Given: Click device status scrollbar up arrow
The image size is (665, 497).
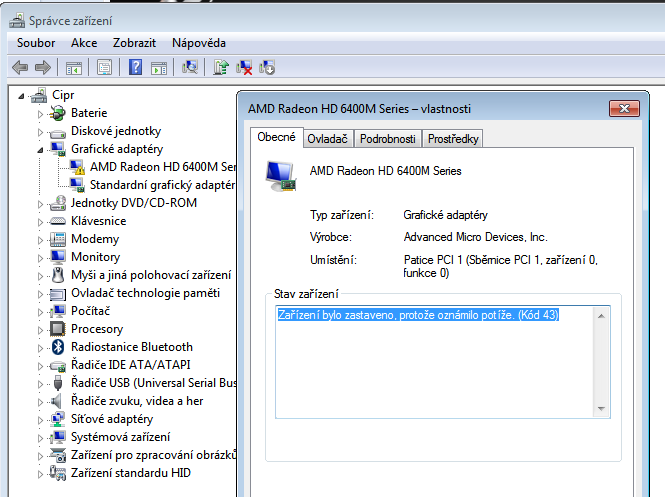Looking at the screenshot, I should pyautogui.click(x=601, y=316).
